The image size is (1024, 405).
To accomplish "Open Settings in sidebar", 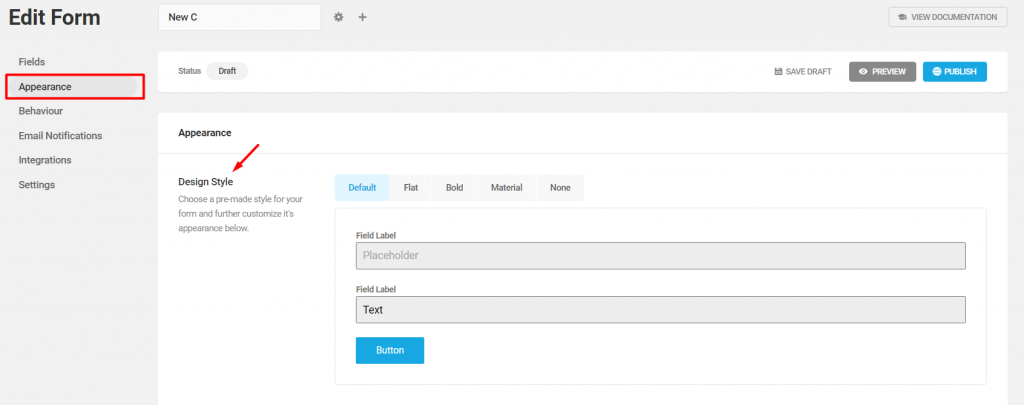I will coord(37,185).
